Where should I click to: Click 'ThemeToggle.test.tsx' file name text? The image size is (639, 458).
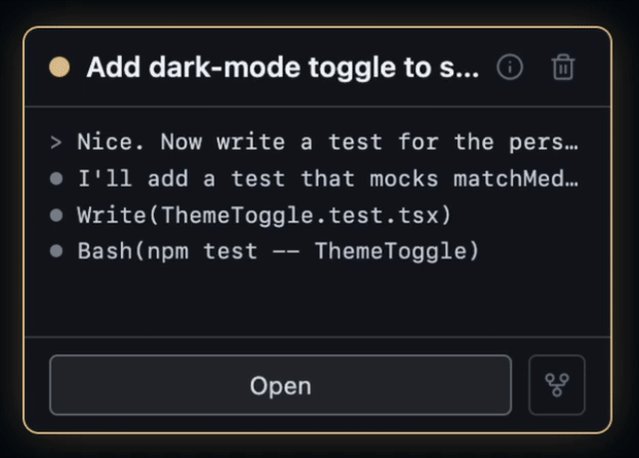click(300, 215)
